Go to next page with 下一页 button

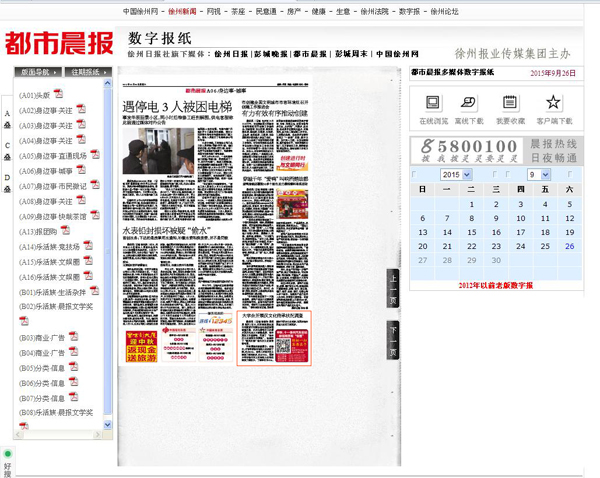(x=394, y=340)
